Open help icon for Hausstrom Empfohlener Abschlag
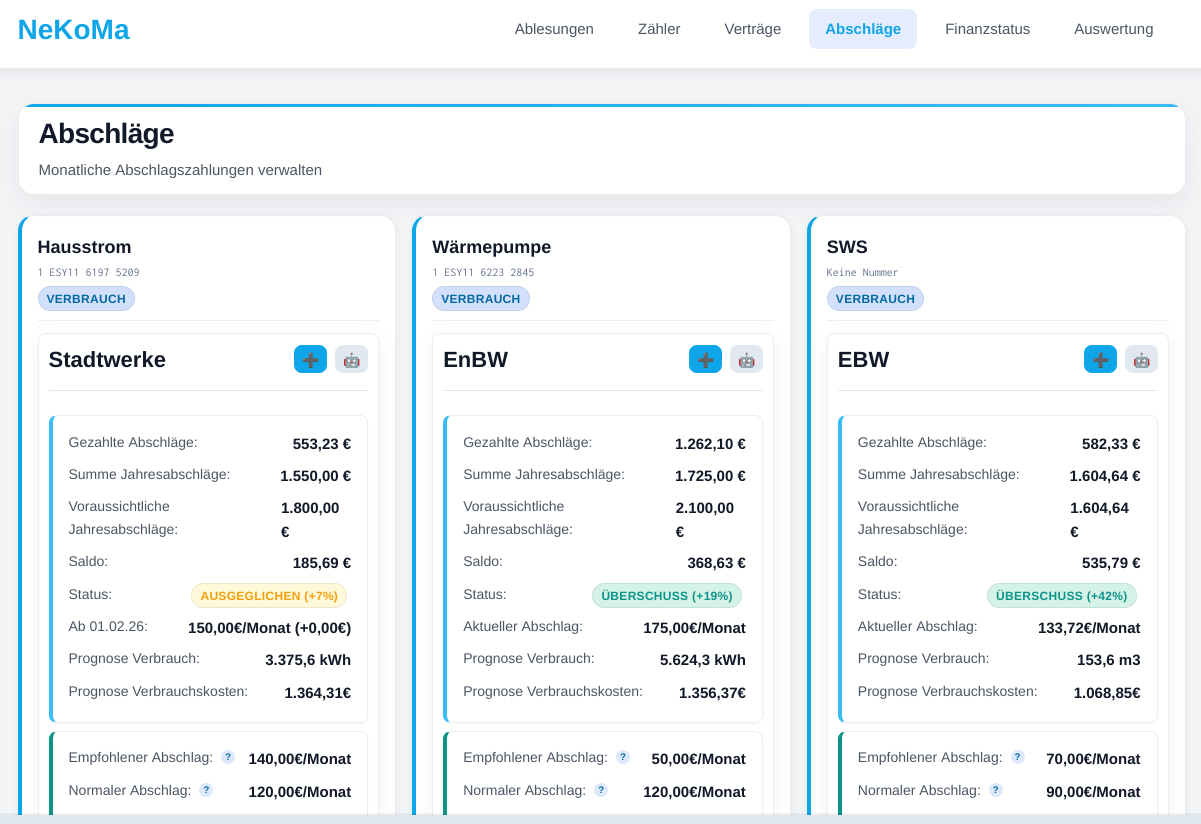 tap(228, 757)
